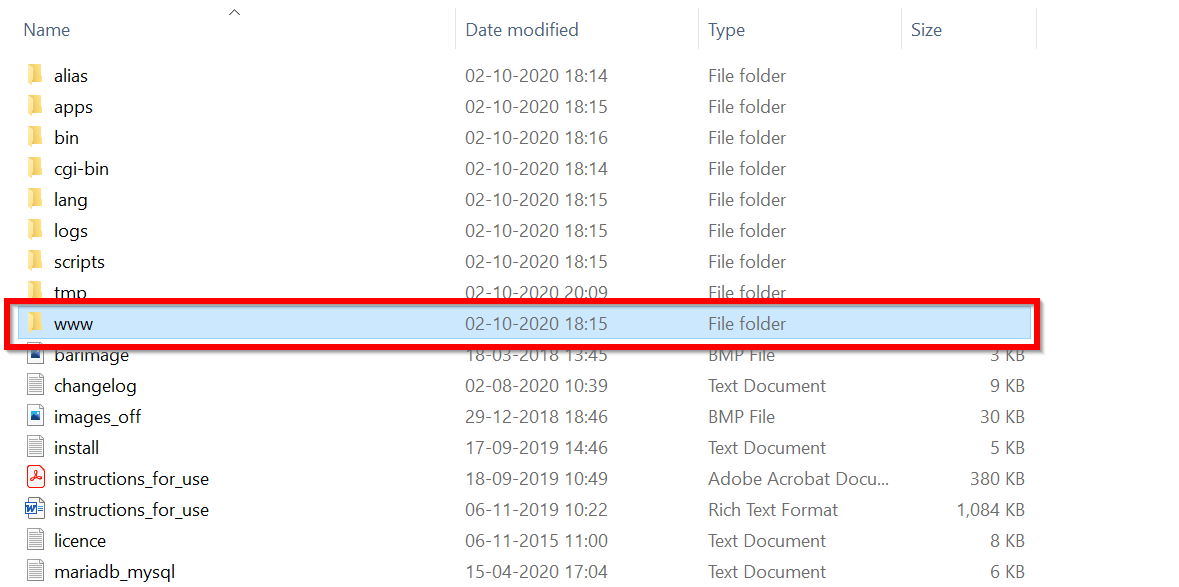Select the logs folder name
The image size is (1179, 587).
71,231
